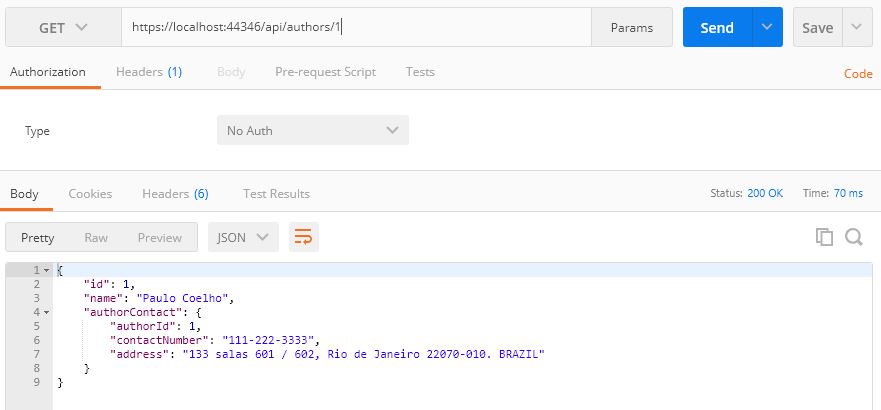Expand the Save options arrow
The width and height of the screenshot is (881, 410).
pyautogui.click(x=856, y=27)
